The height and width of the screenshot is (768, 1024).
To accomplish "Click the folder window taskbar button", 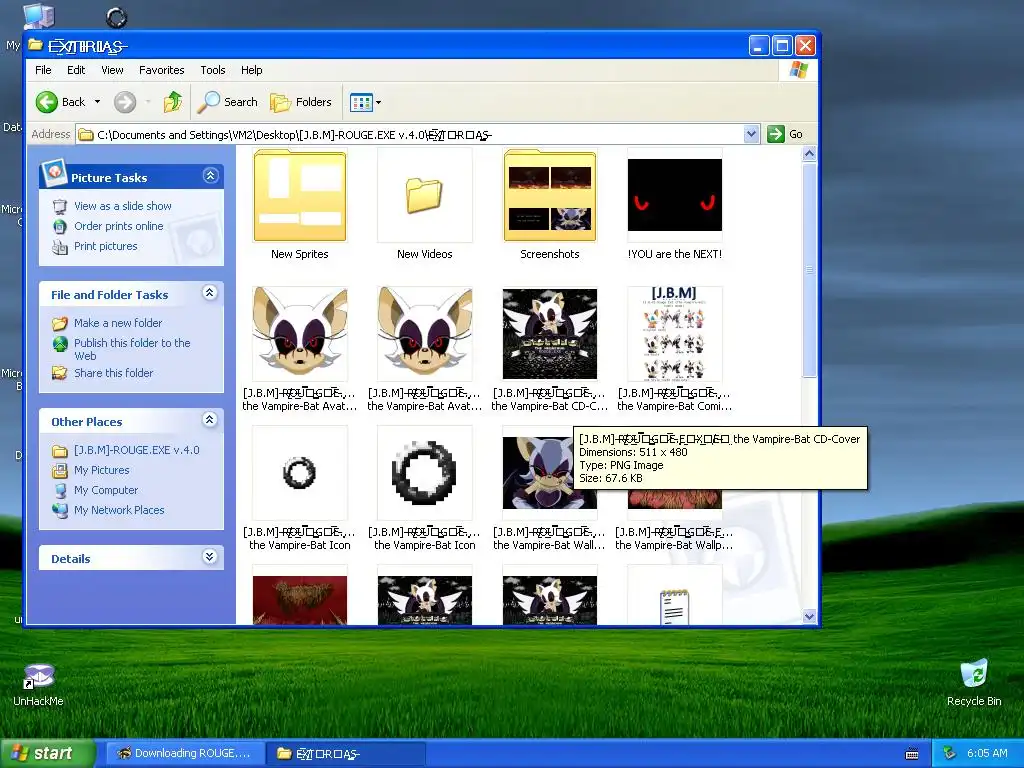I will click(346, 754).
